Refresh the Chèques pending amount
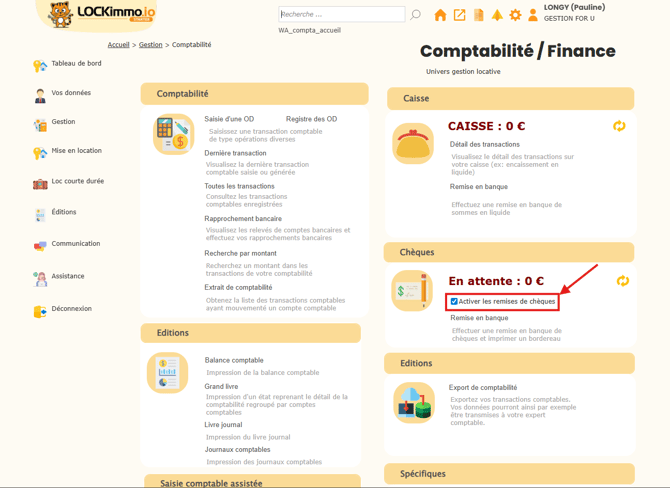 (622, 281)
